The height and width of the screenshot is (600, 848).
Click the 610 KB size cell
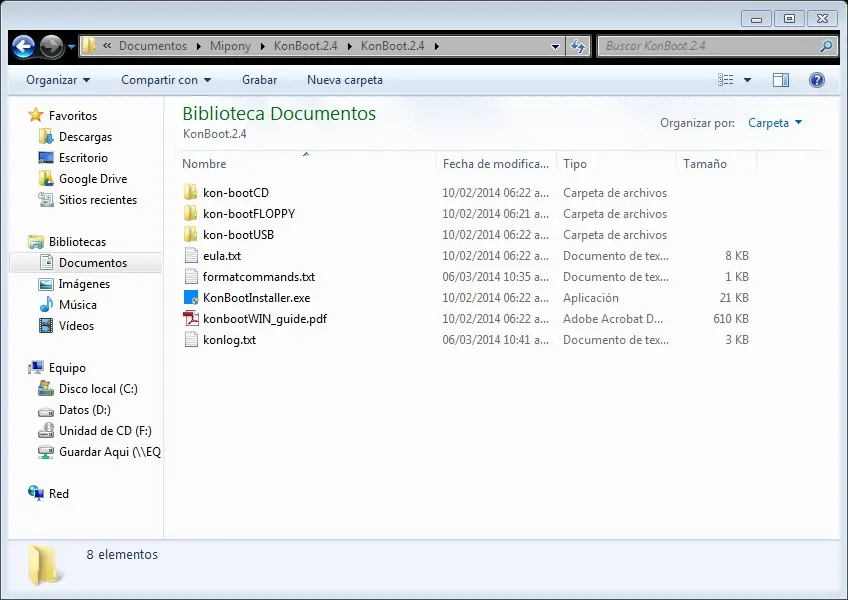731,319
